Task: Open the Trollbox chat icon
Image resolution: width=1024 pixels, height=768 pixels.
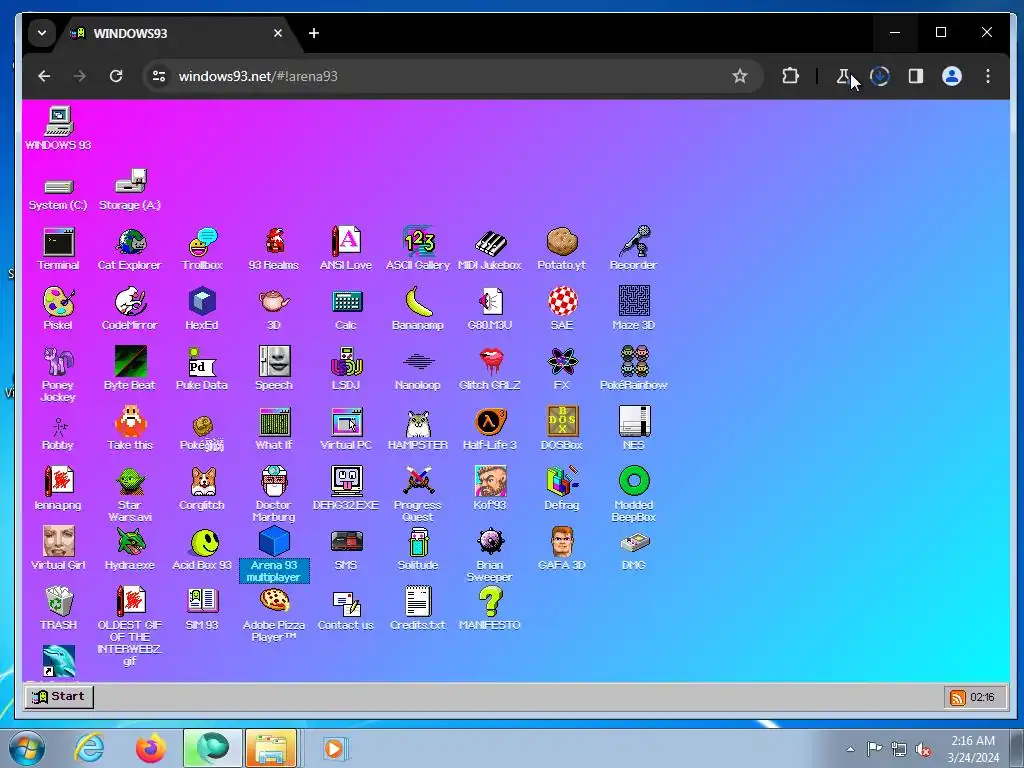Action: (202, 248)
